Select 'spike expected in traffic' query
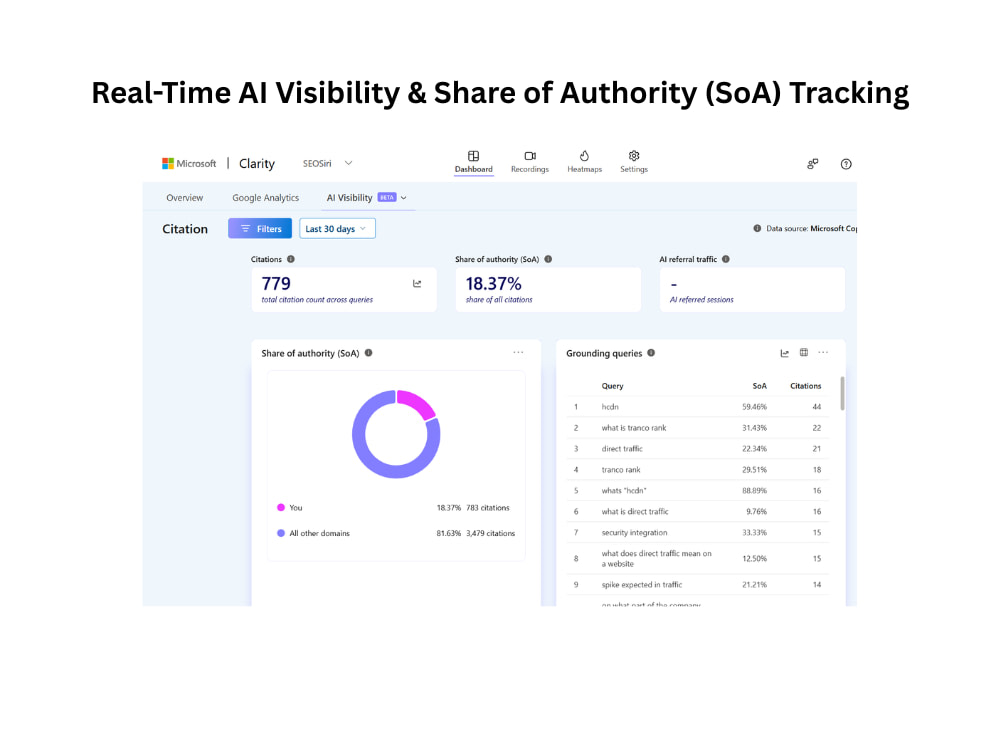 (697, 585)
